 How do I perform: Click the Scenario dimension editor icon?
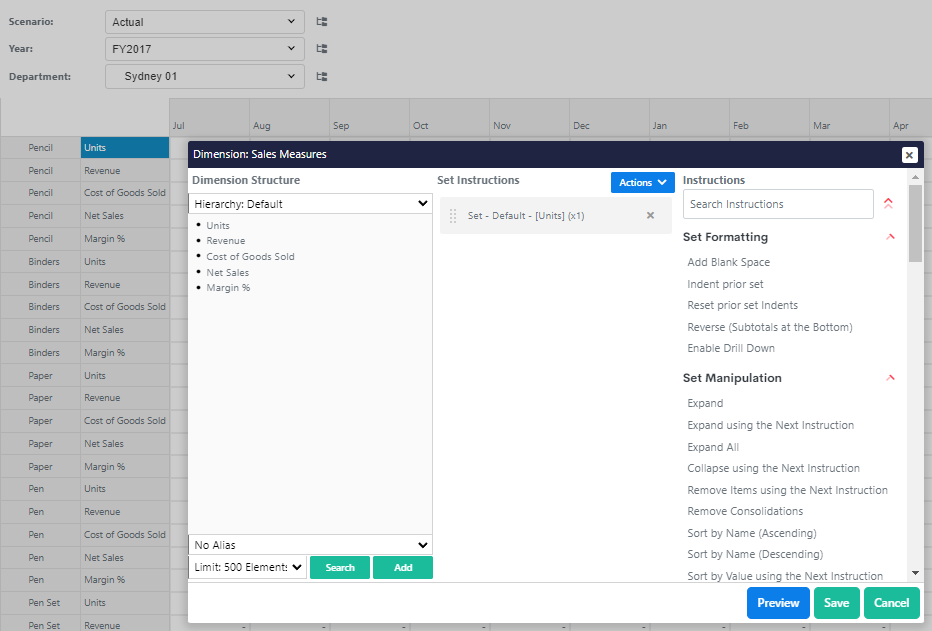coord(322,21)
